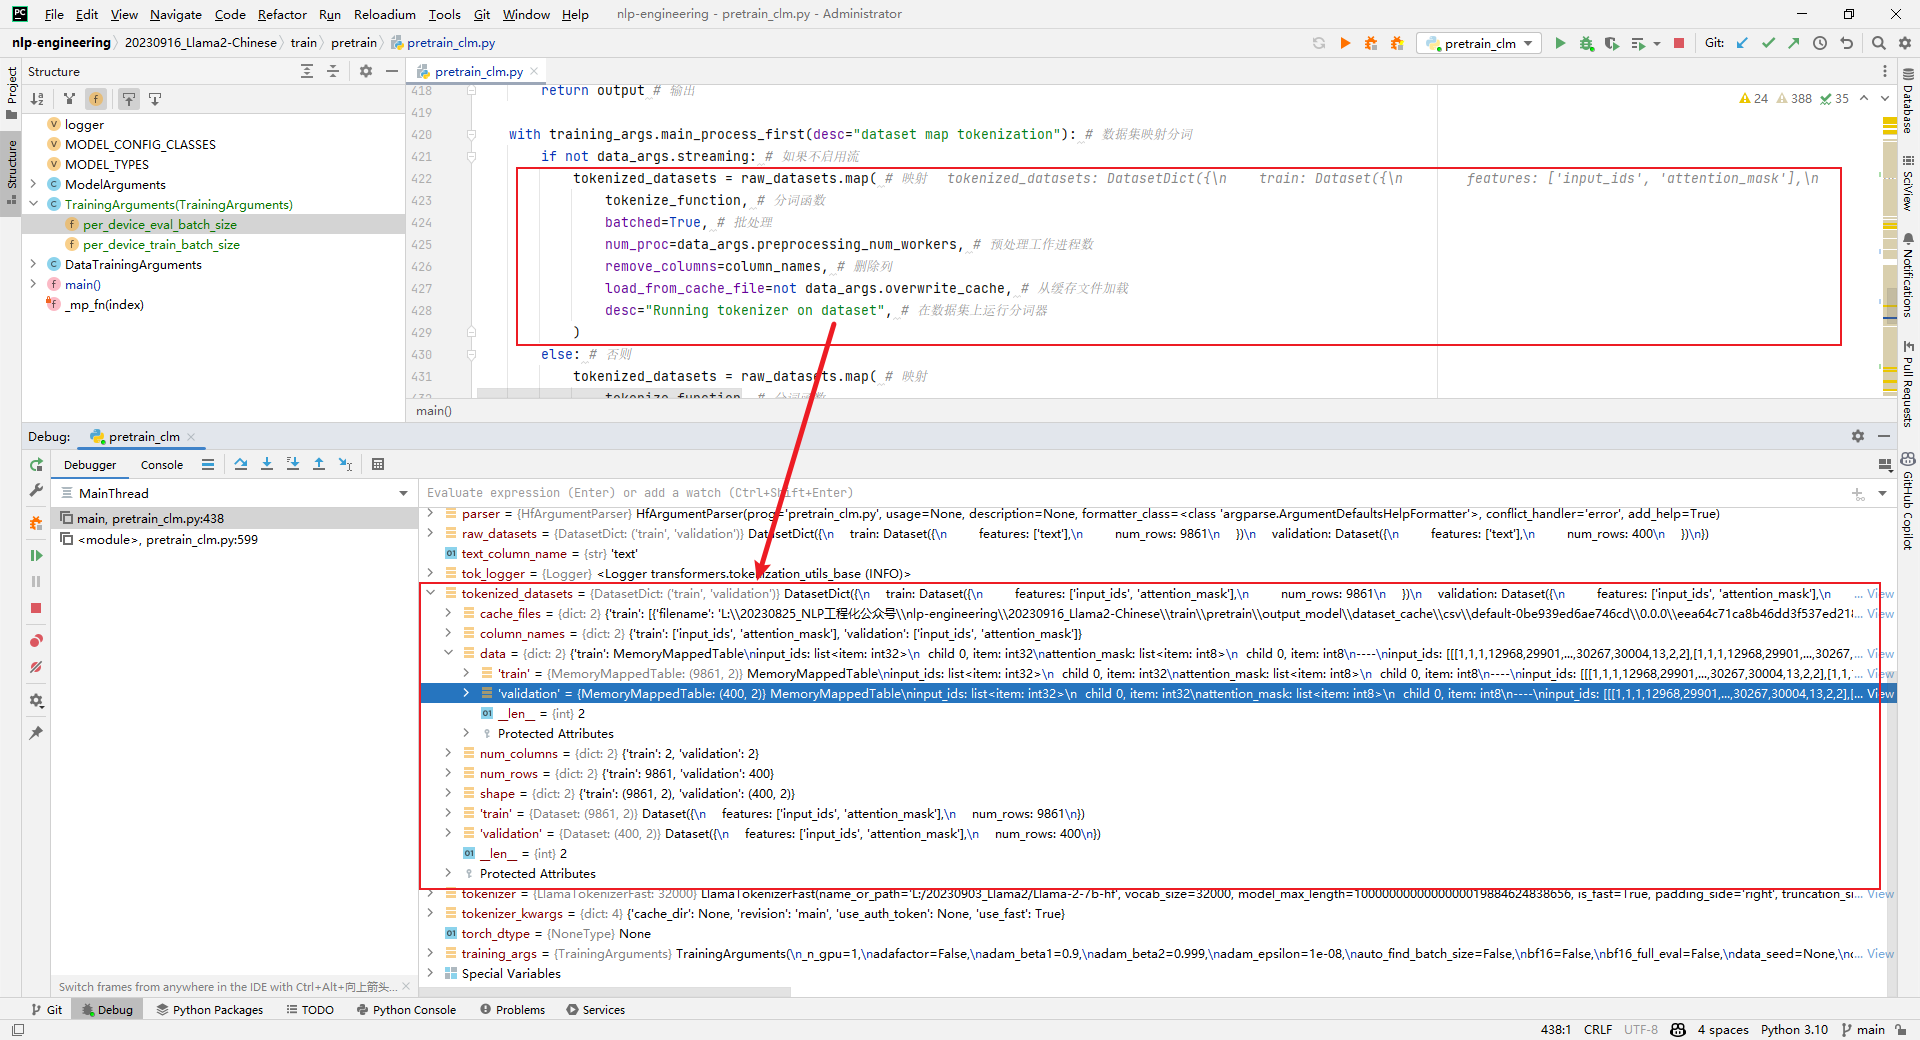Open Search Everywhere magnifier in top toolbar
This screenshot has height=1040, width=1920.
[x=1878, y=43]
